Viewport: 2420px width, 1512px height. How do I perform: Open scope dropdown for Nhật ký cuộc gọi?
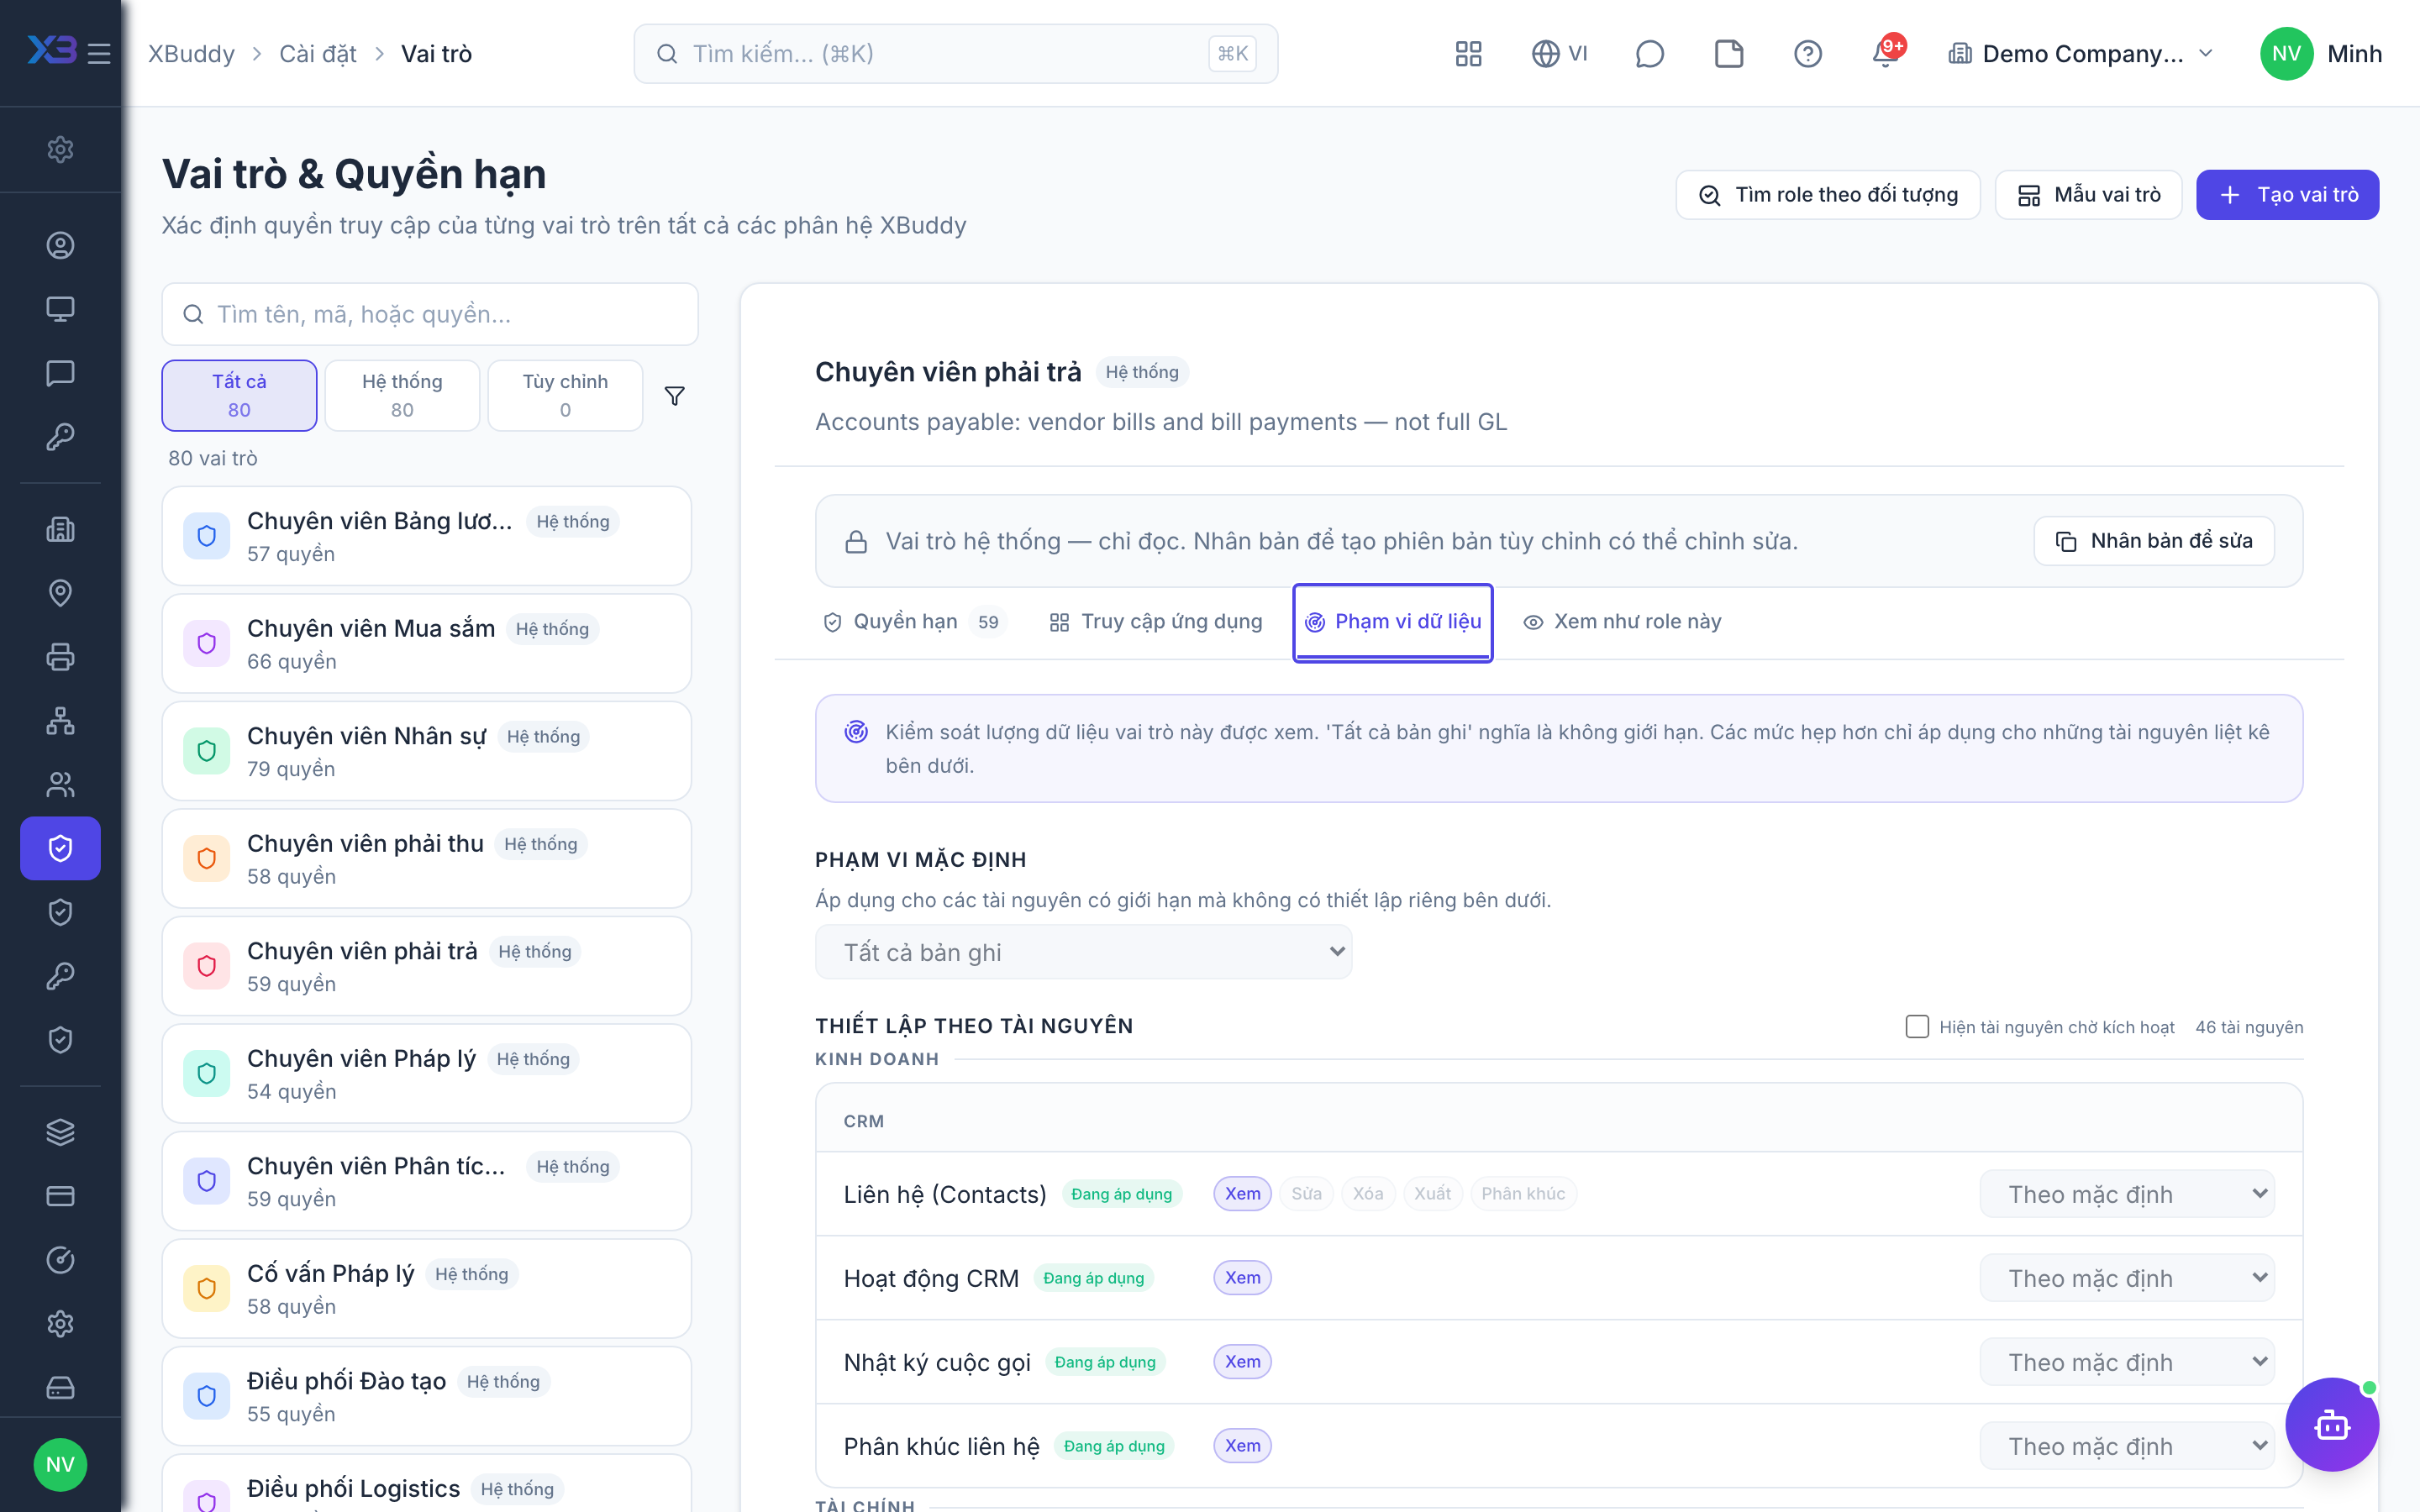pyautogui.click(x=2127, y=1362)
